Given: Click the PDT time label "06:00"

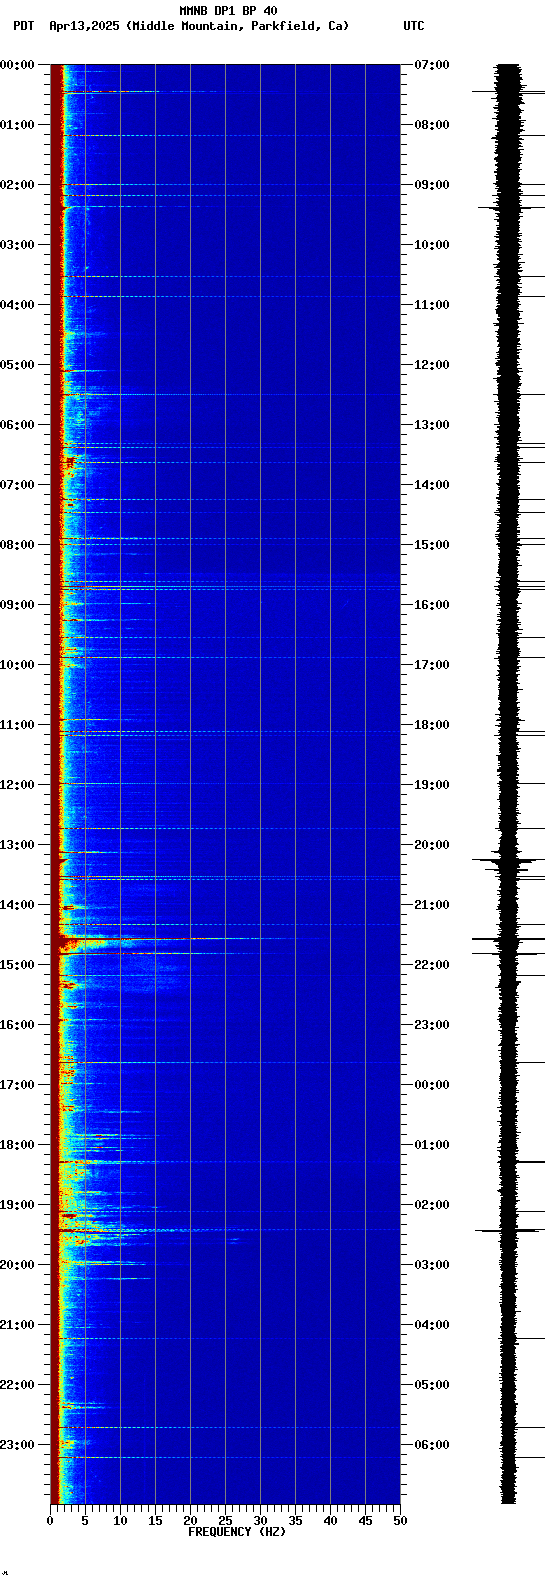Looking at the screenshot, I should pos(18,425).
